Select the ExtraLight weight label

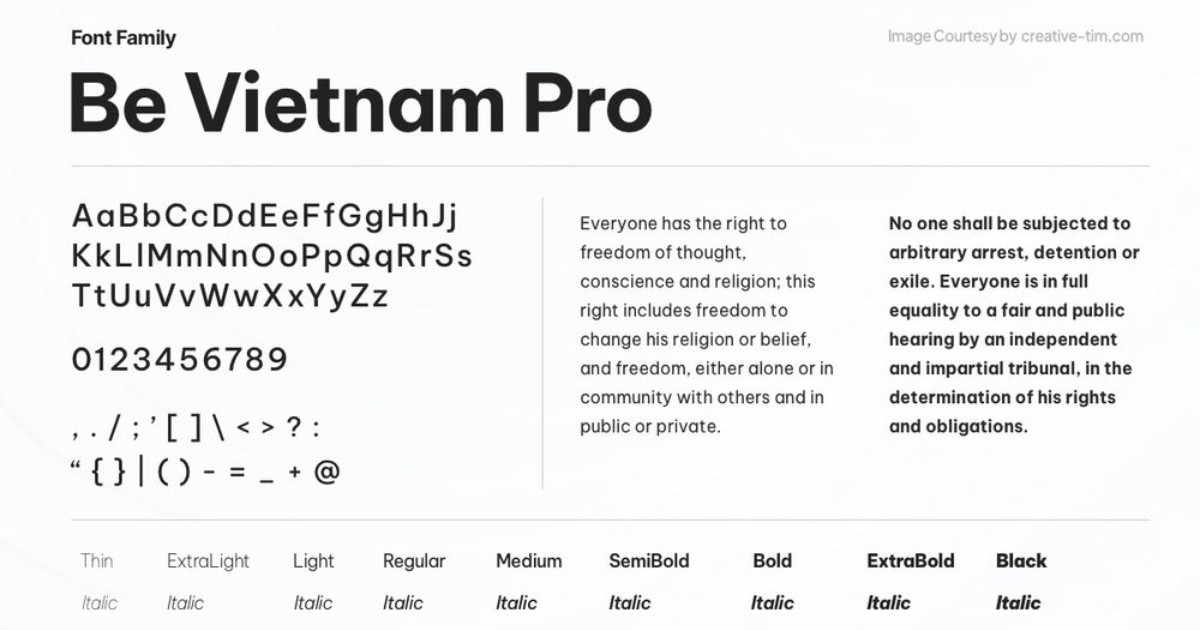pos(208,561)
